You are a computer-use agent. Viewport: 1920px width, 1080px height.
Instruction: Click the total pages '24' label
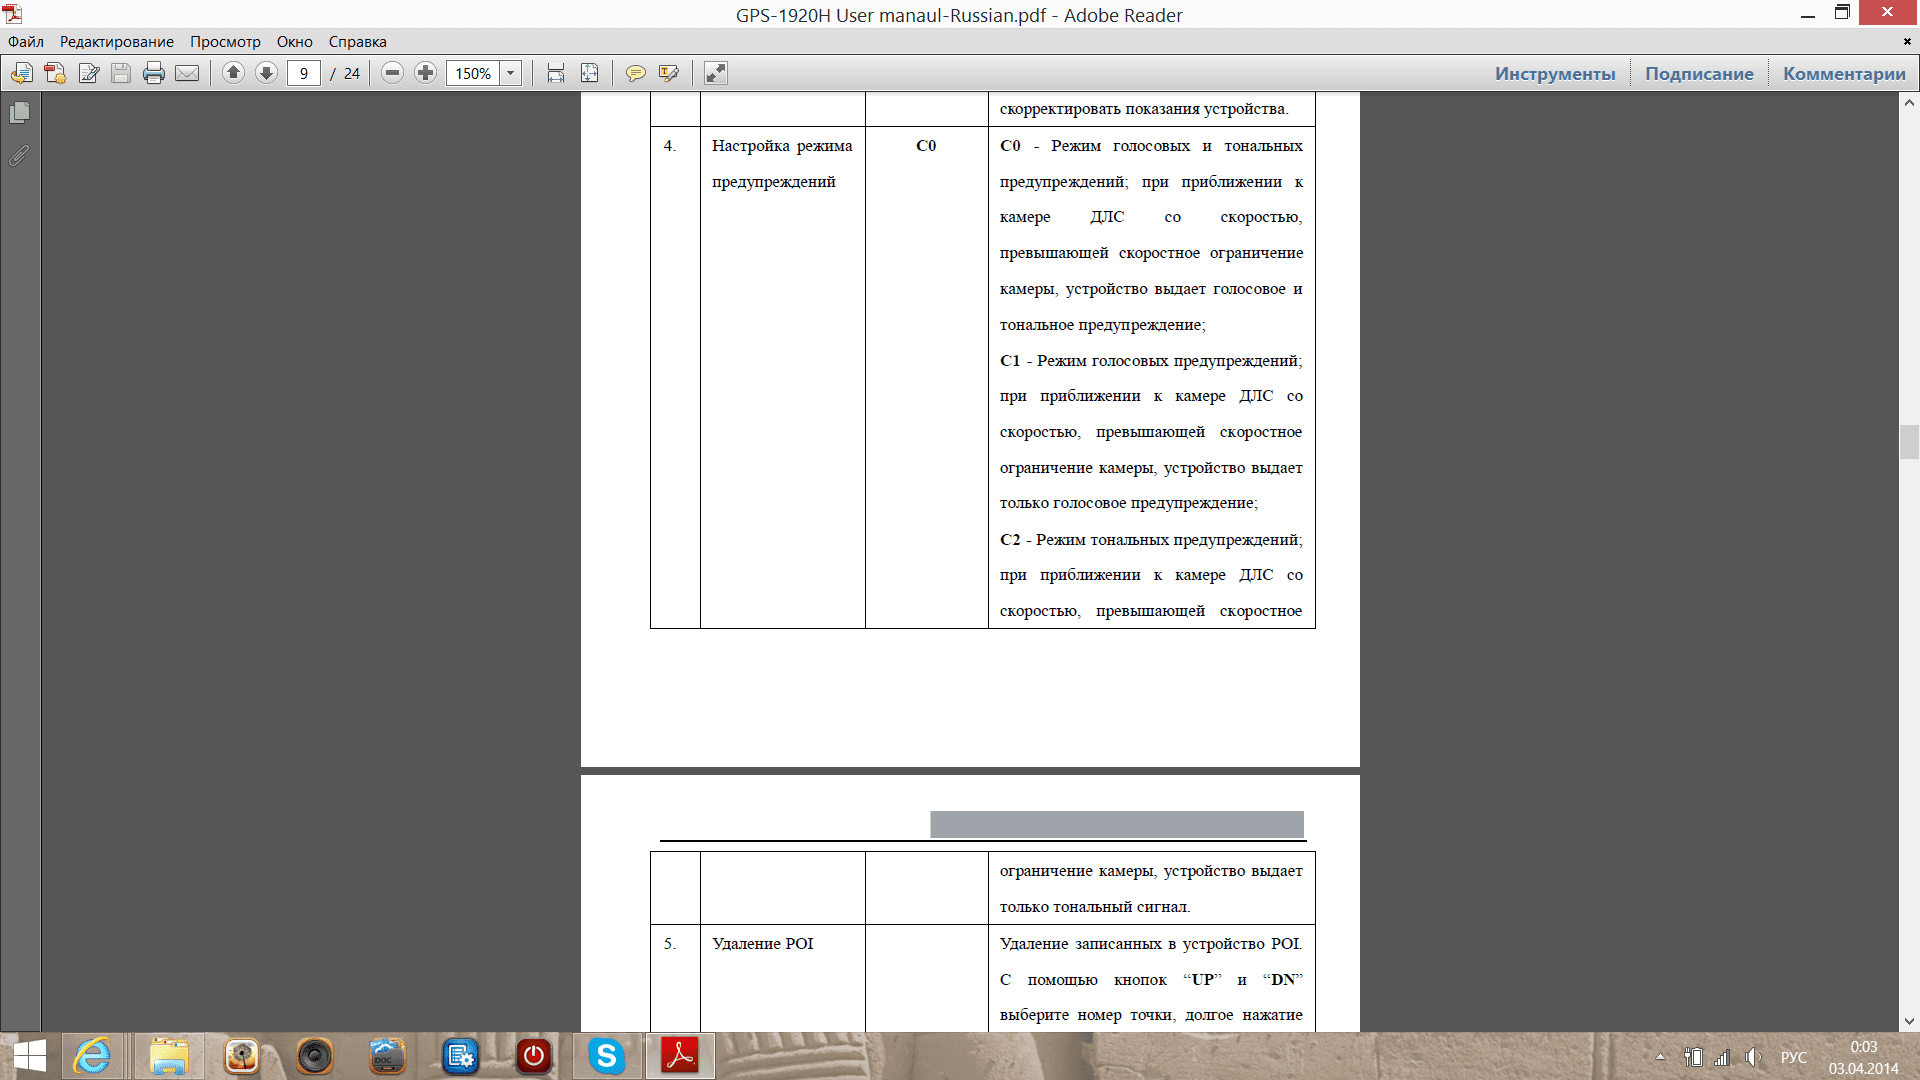pos(352,73)
